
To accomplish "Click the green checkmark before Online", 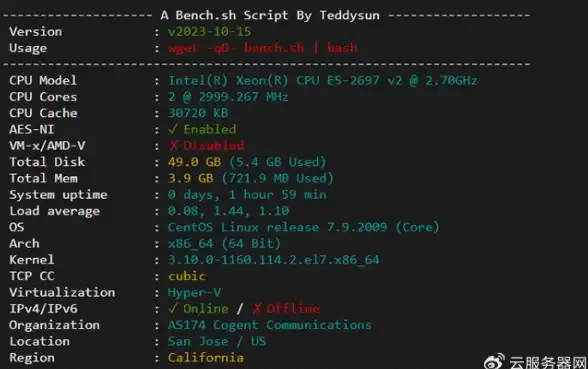I will coord(172,309).
